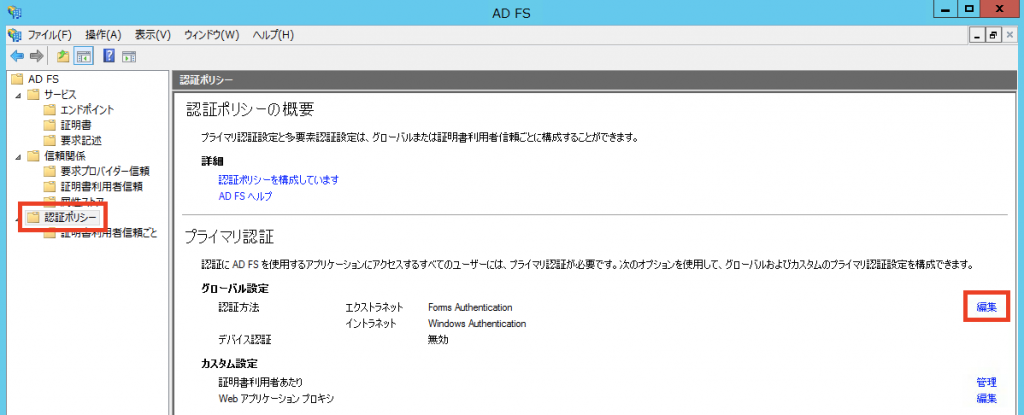Click the 認証方法 label
The width and height of the screenshot is (1024, 415).
coord(239,307)
